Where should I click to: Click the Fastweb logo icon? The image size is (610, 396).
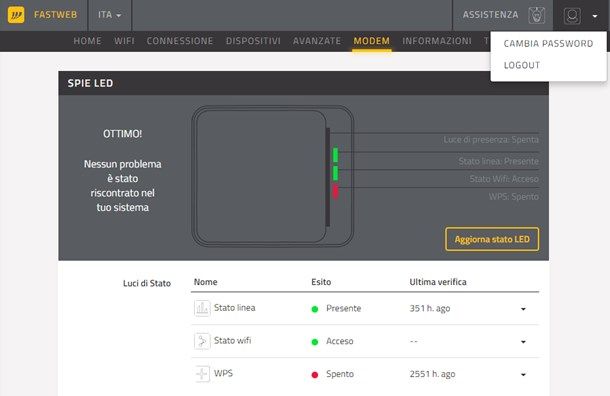pyautogui.click(x=16, y=15)
